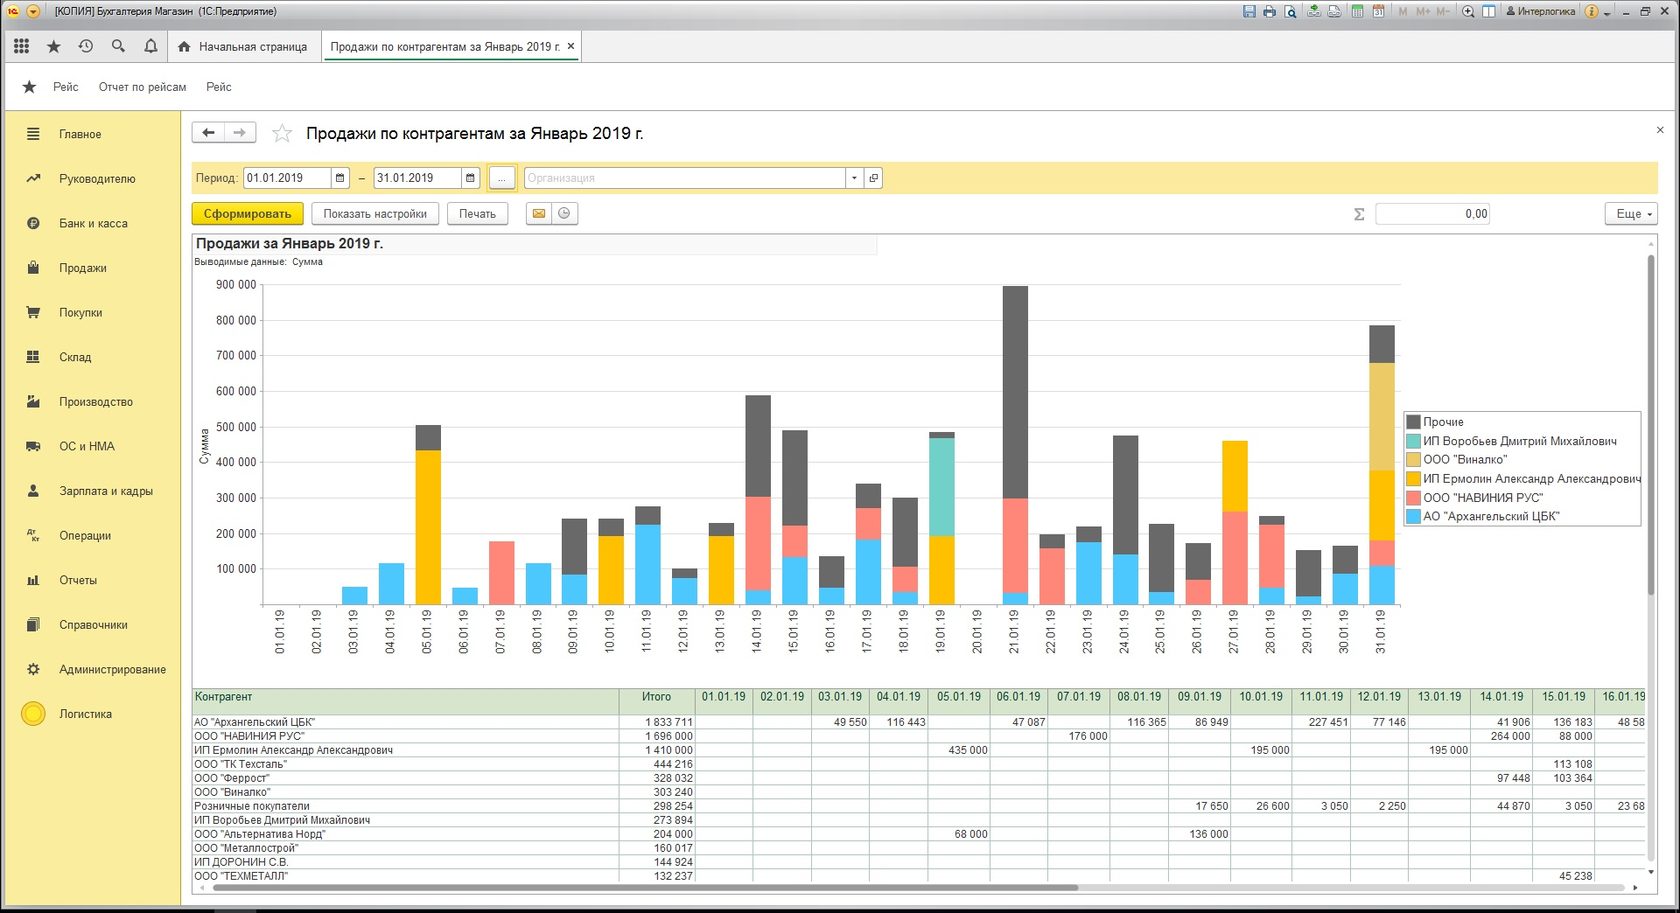Open the yellow application menu dropdown
The height and width of the screenshot is (913, 1680).
click(33, 11)
